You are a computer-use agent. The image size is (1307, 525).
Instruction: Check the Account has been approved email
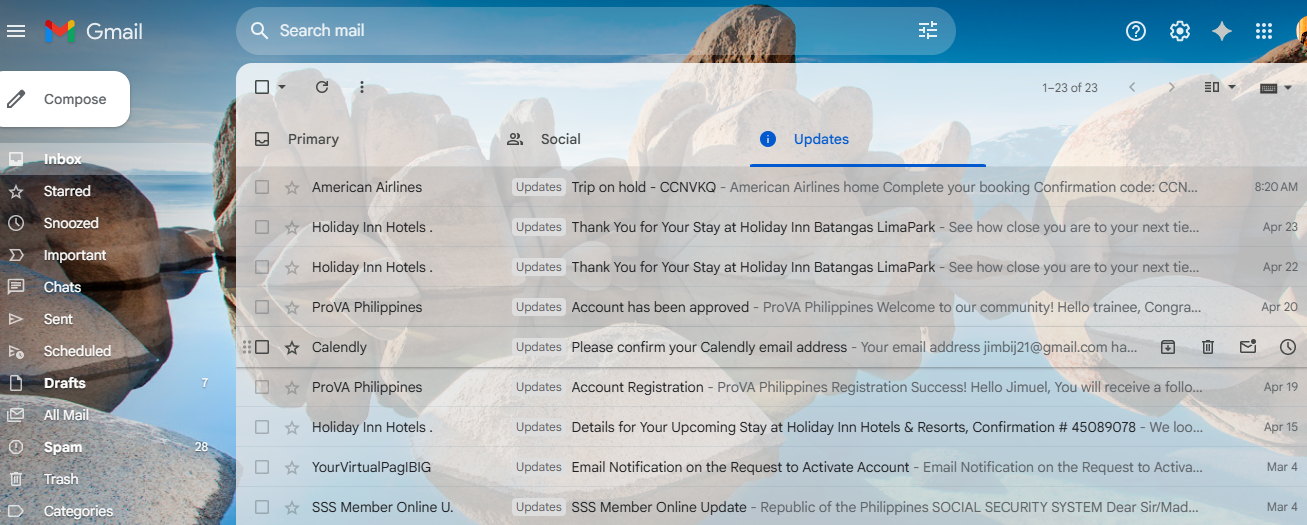coord(262,307)
